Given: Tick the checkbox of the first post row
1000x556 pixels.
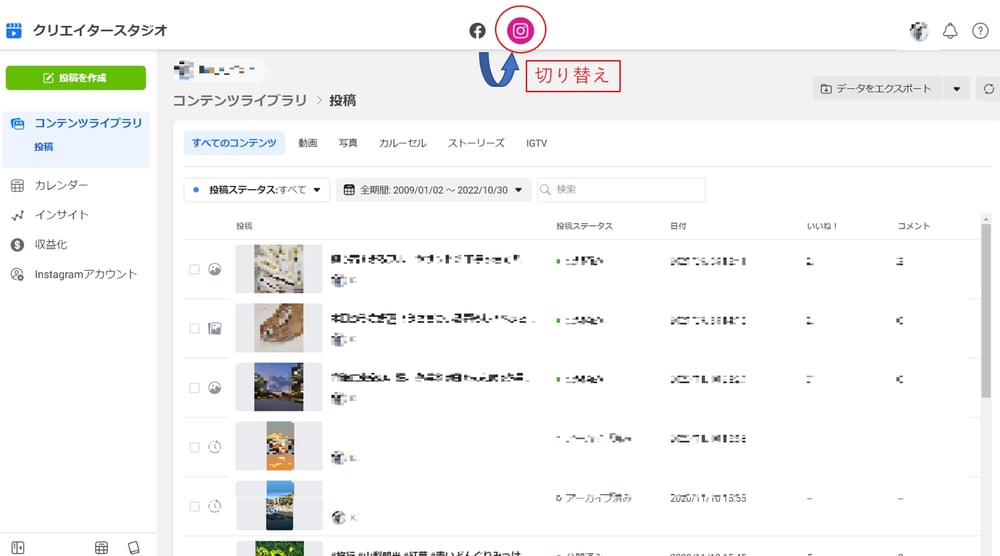Looking at the screenshot, I should coord(195,269).
